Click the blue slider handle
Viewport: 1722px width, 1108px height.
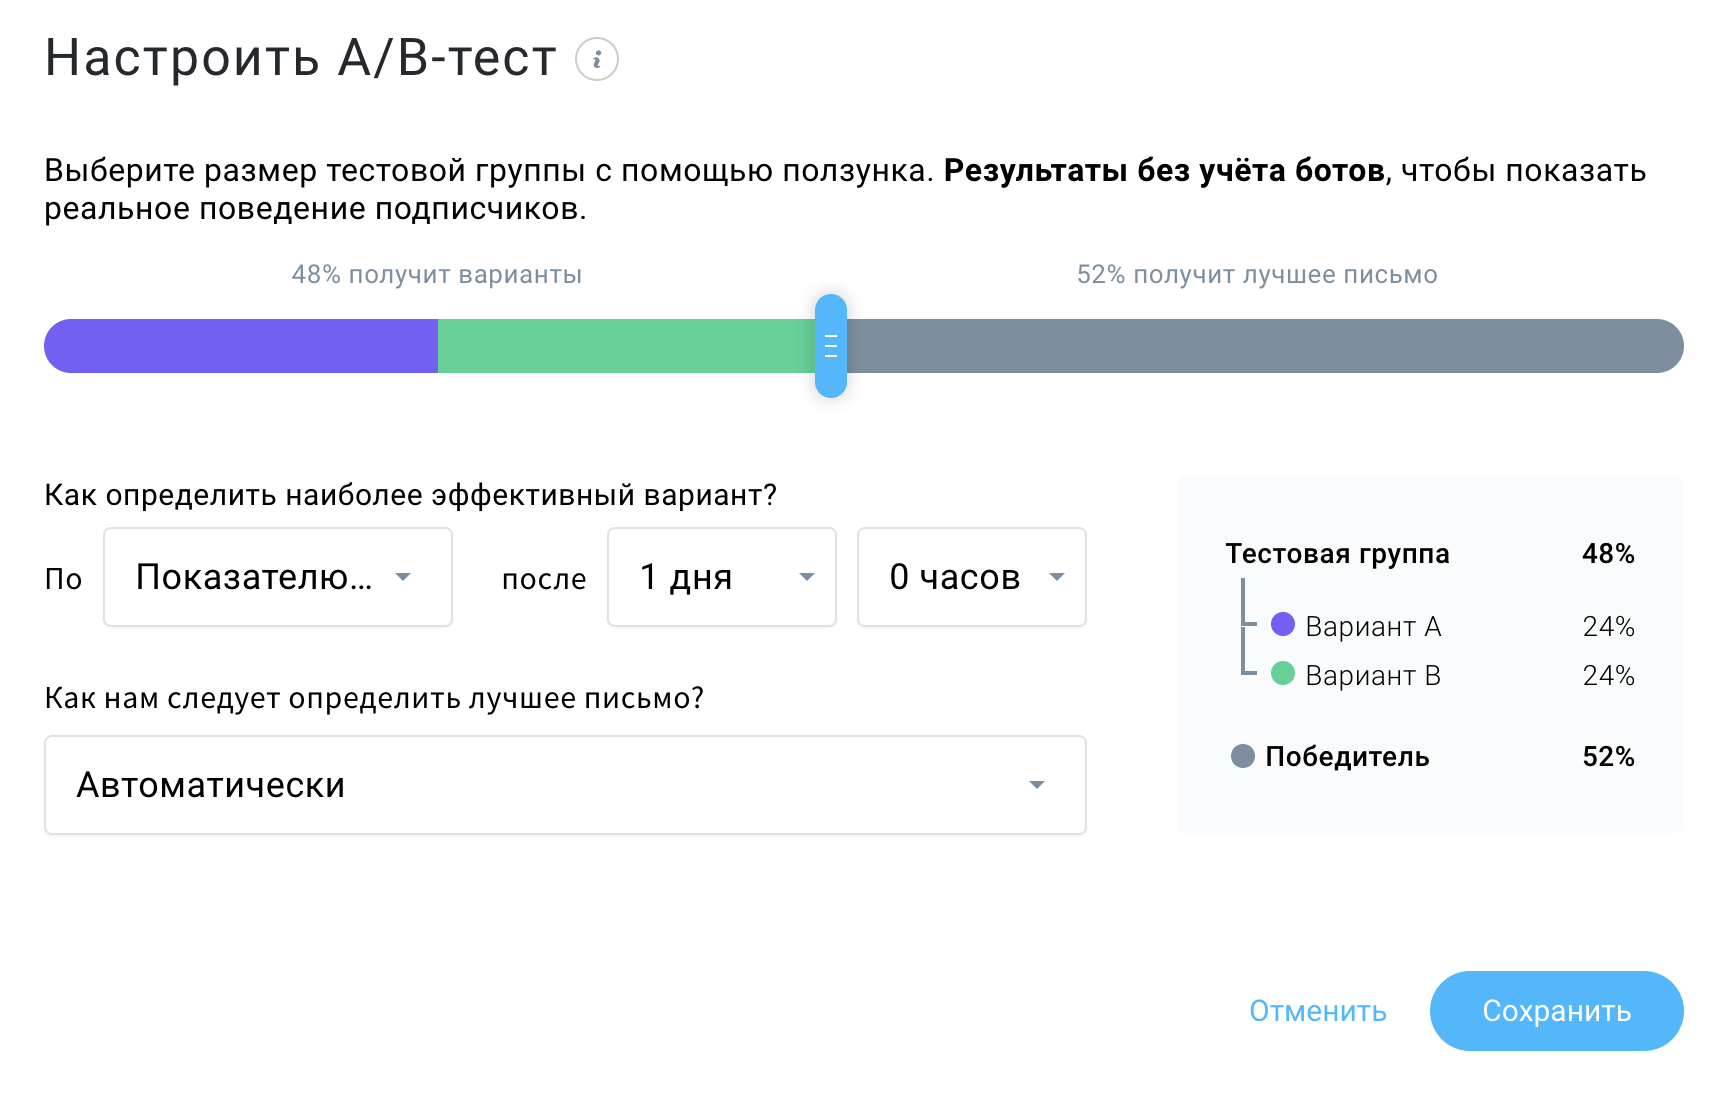click(831, 346)
